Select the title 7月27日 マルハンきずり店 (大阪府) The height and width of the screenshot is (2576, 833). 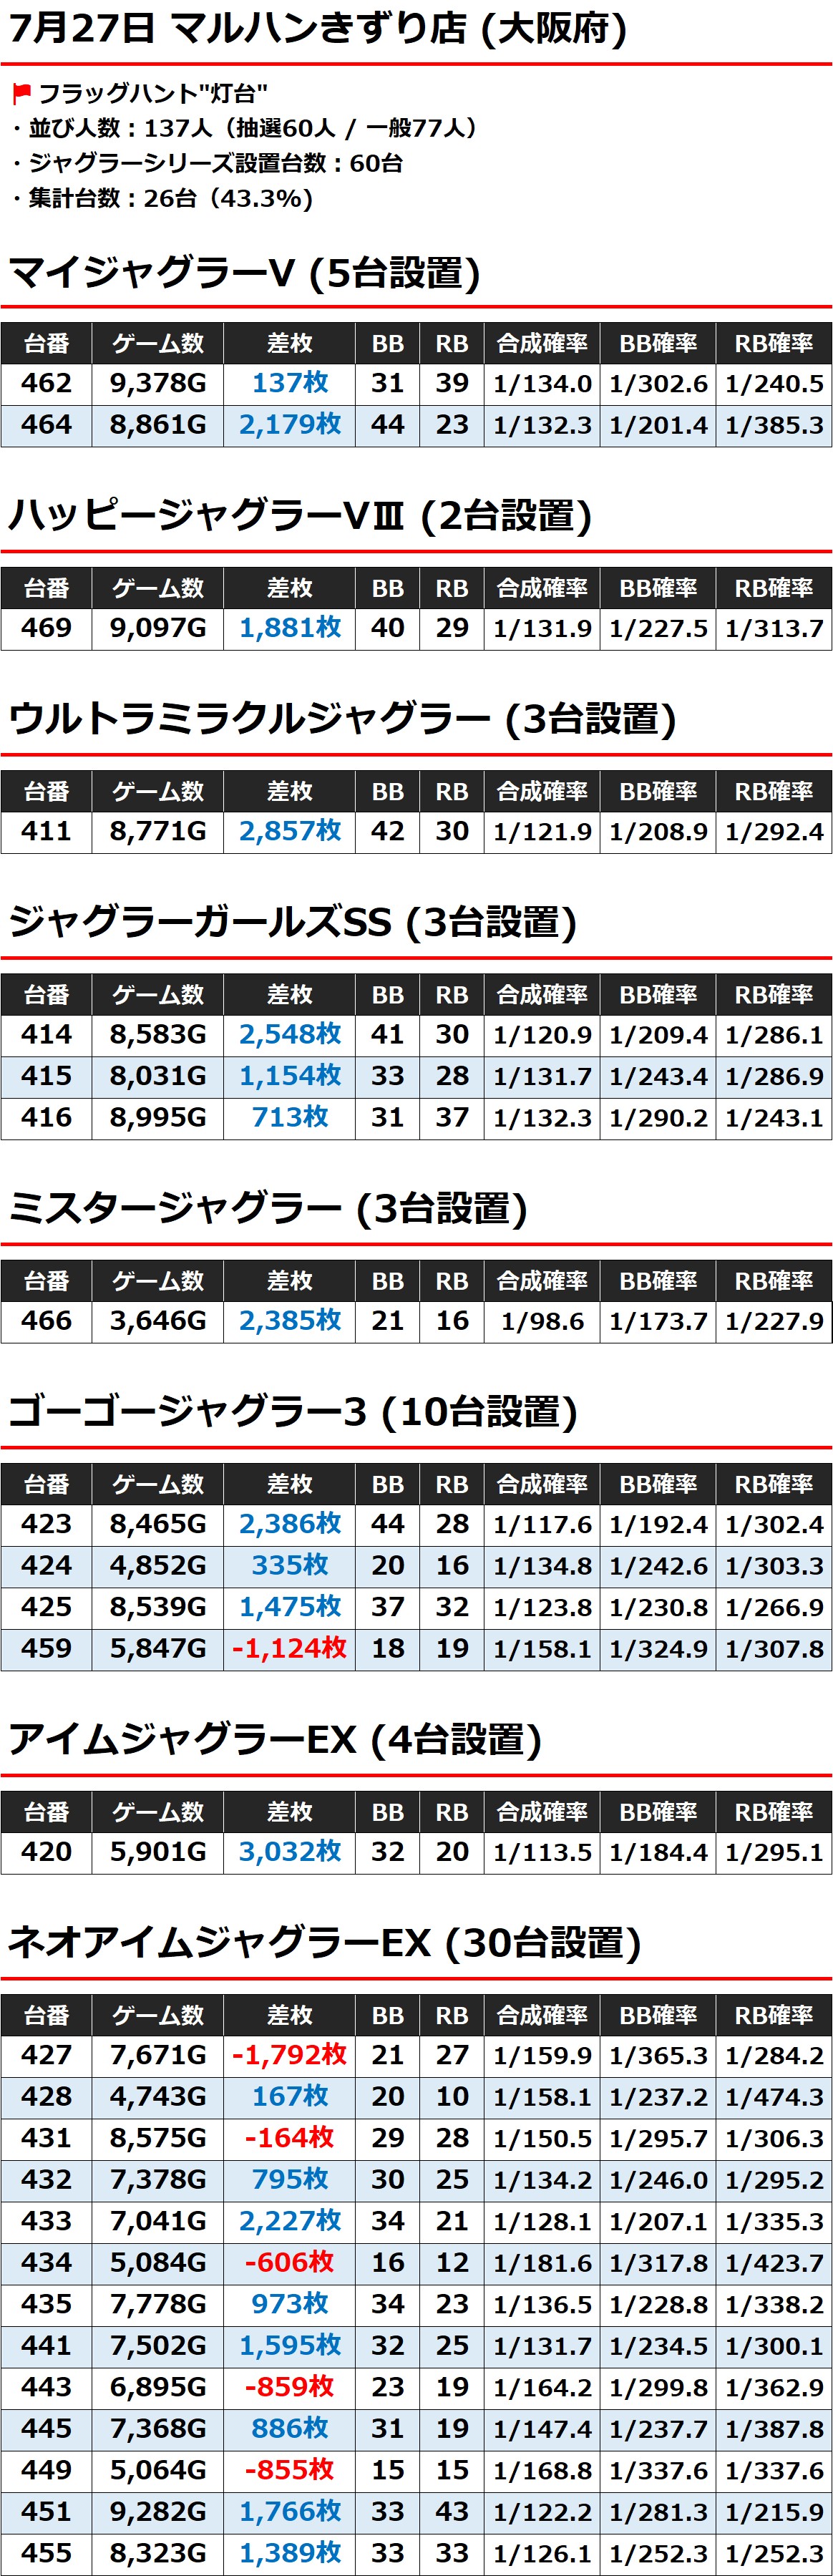click(318, 29)
